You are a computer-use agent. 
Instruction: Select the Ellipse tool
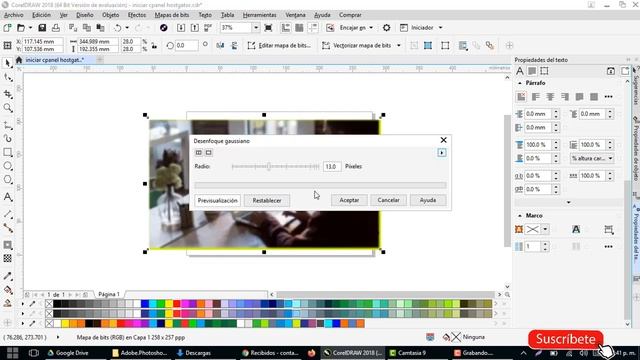point(7,166)
